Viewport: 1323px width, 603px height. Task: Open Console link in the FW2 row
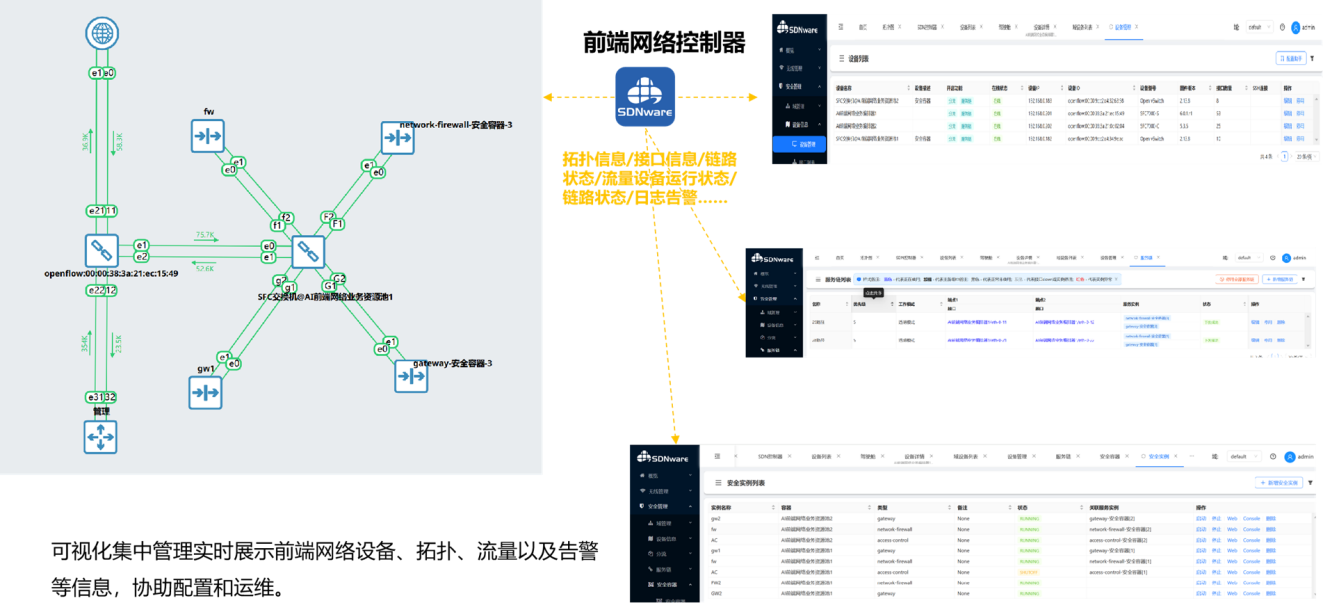(1251, 582)
